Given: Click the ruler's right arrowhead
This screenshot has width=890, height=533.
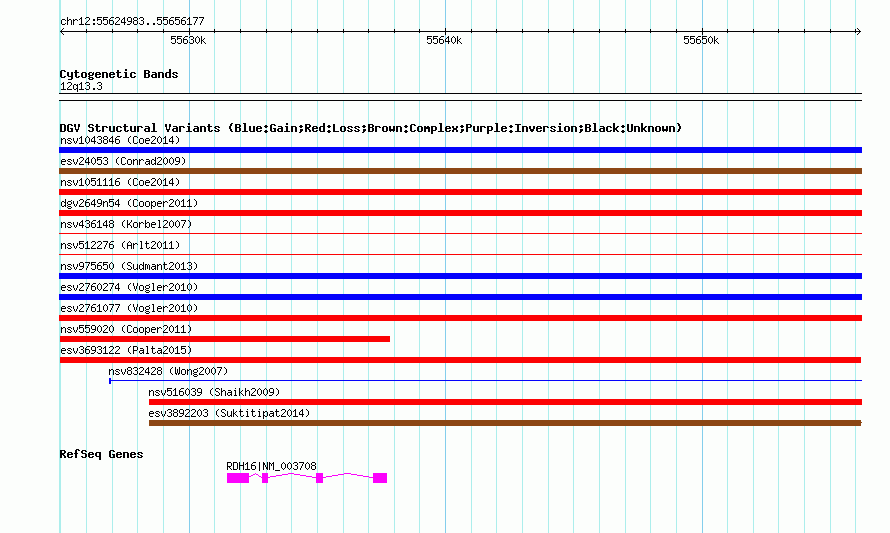Looking at the screenshot, I should tap(858, 31).
